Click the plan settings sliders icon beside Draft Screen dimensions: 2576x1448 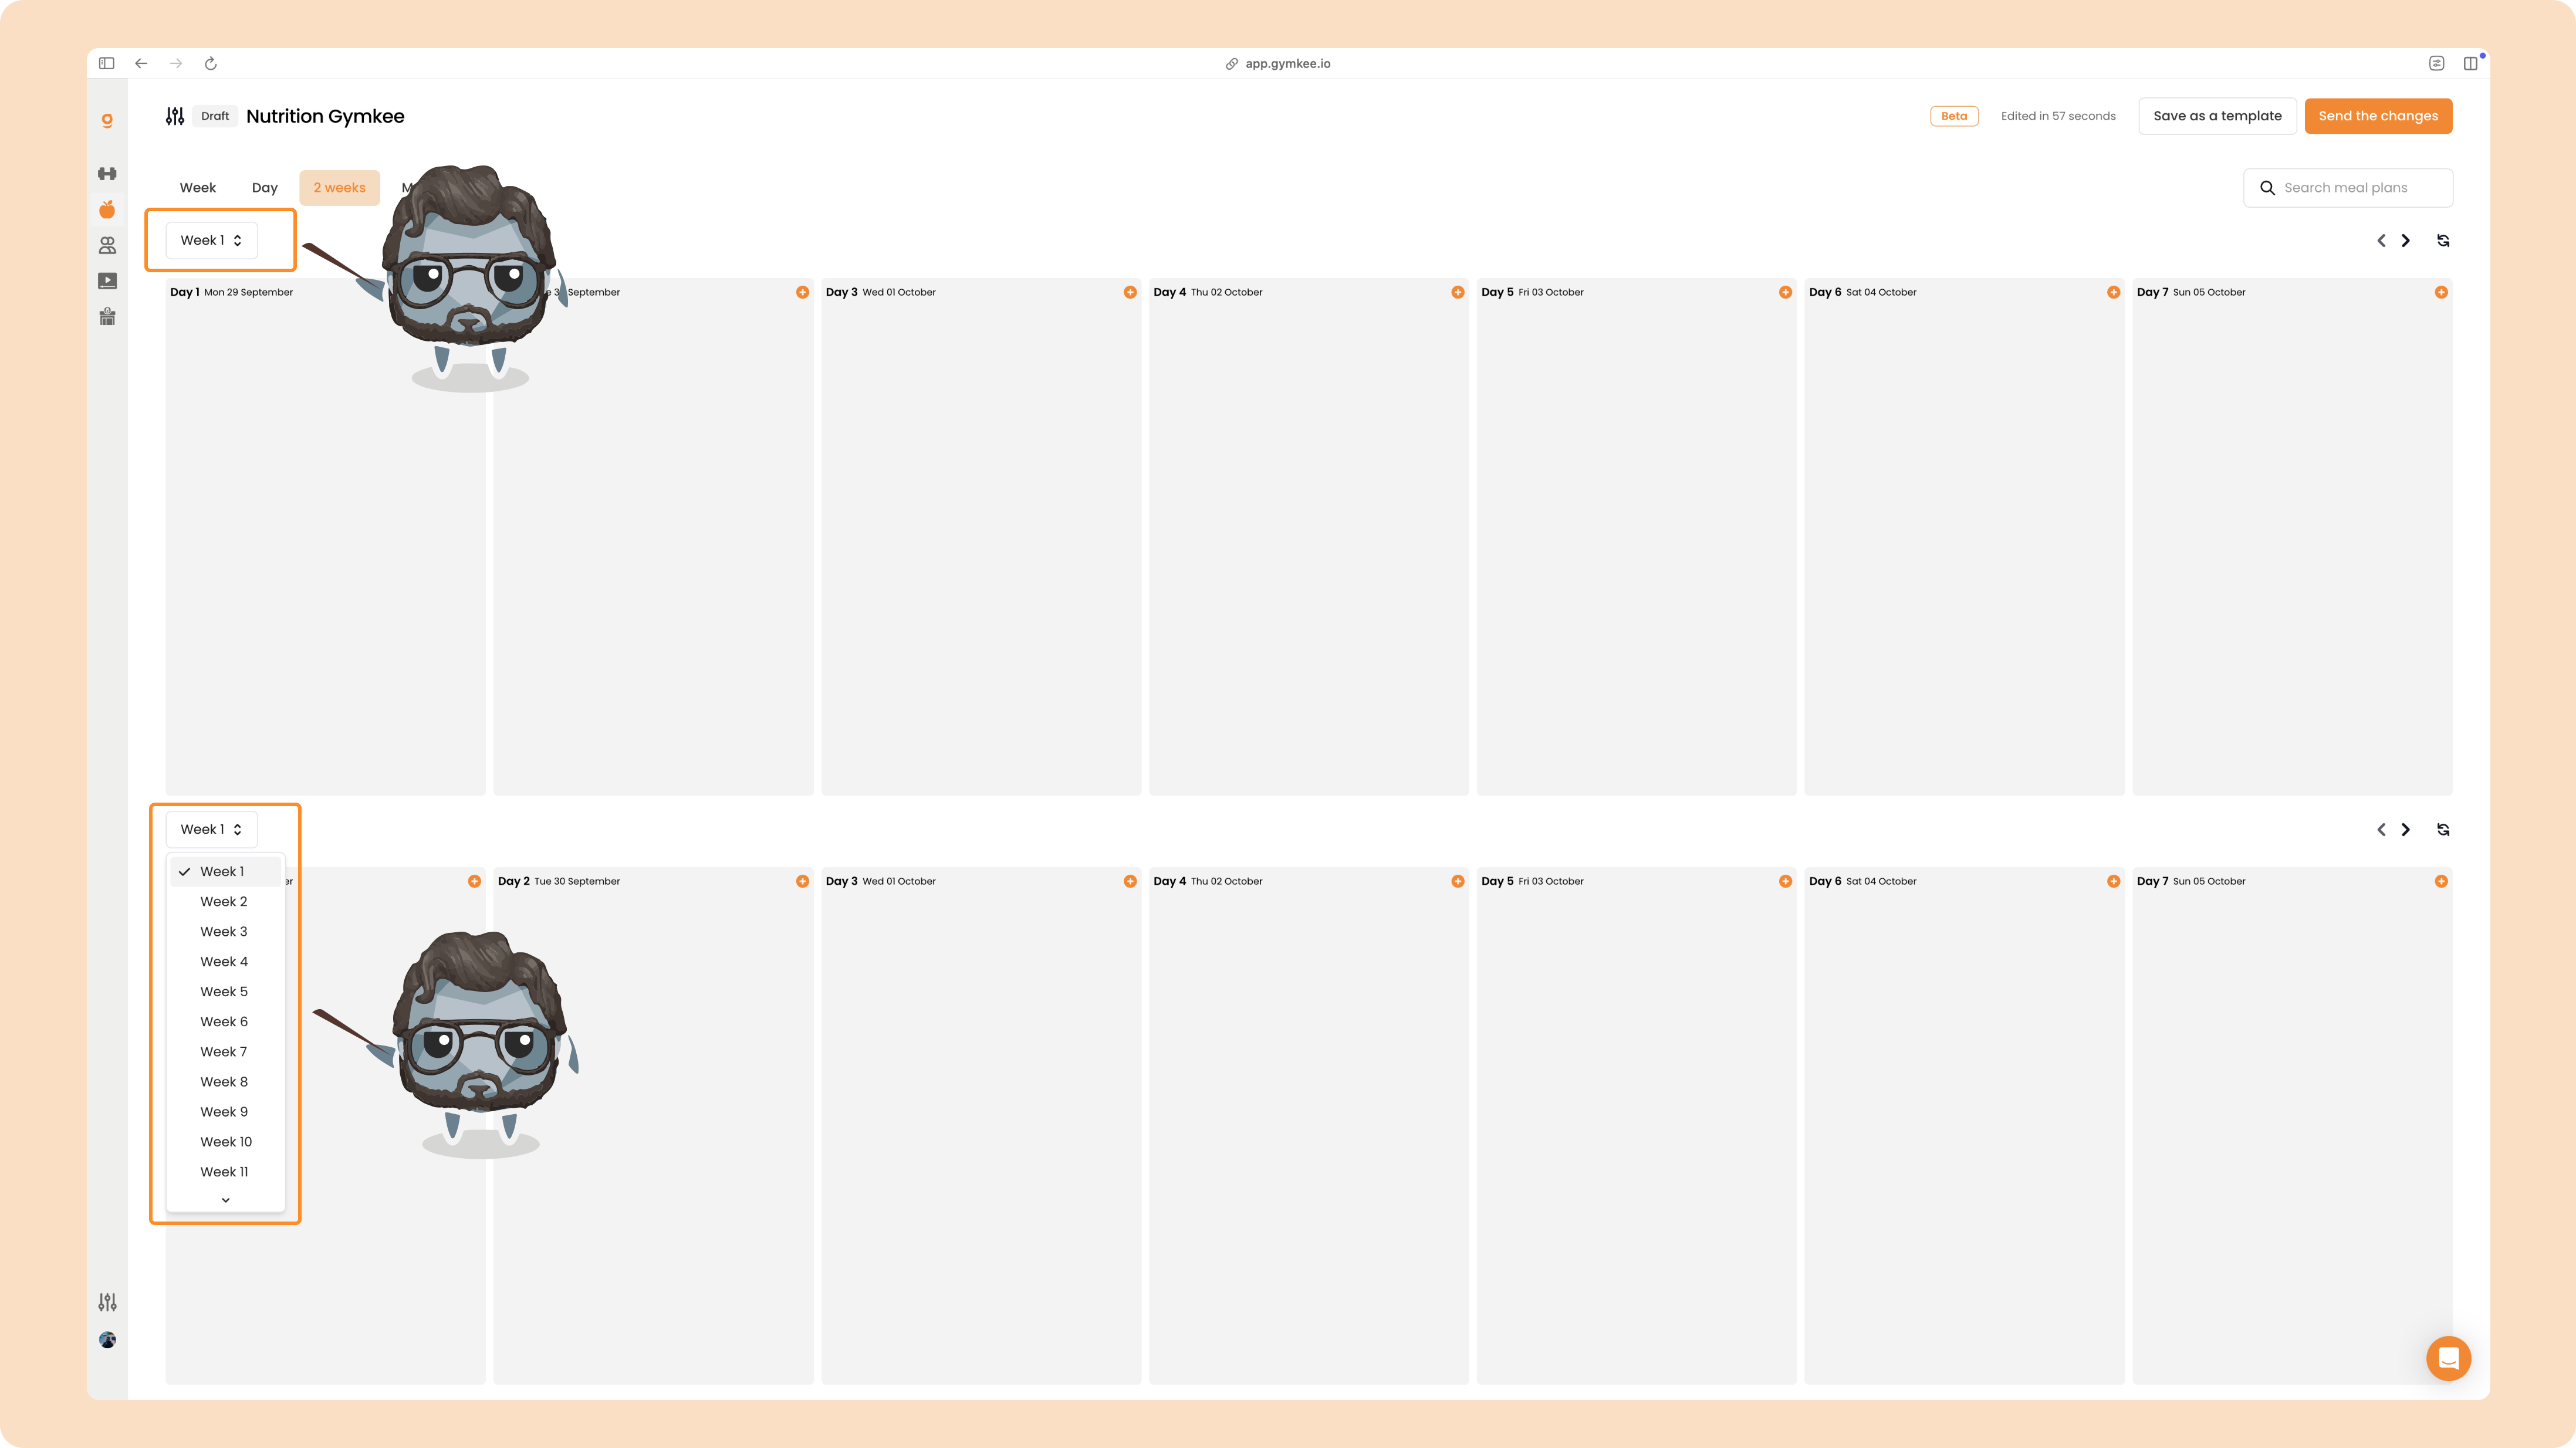(175, 116)
